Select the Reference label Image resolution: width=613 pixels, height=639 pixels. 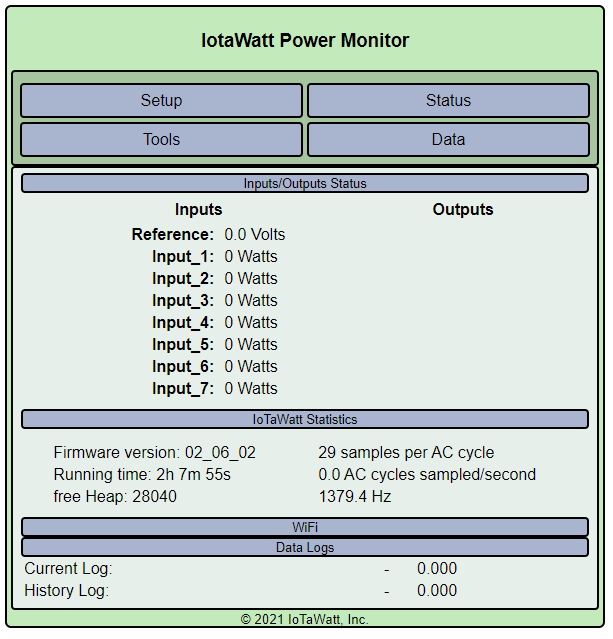tap(172, 235)
